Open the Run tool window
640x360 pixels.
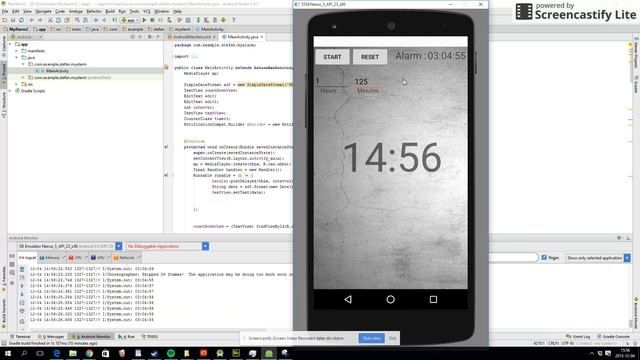(127, 336)
